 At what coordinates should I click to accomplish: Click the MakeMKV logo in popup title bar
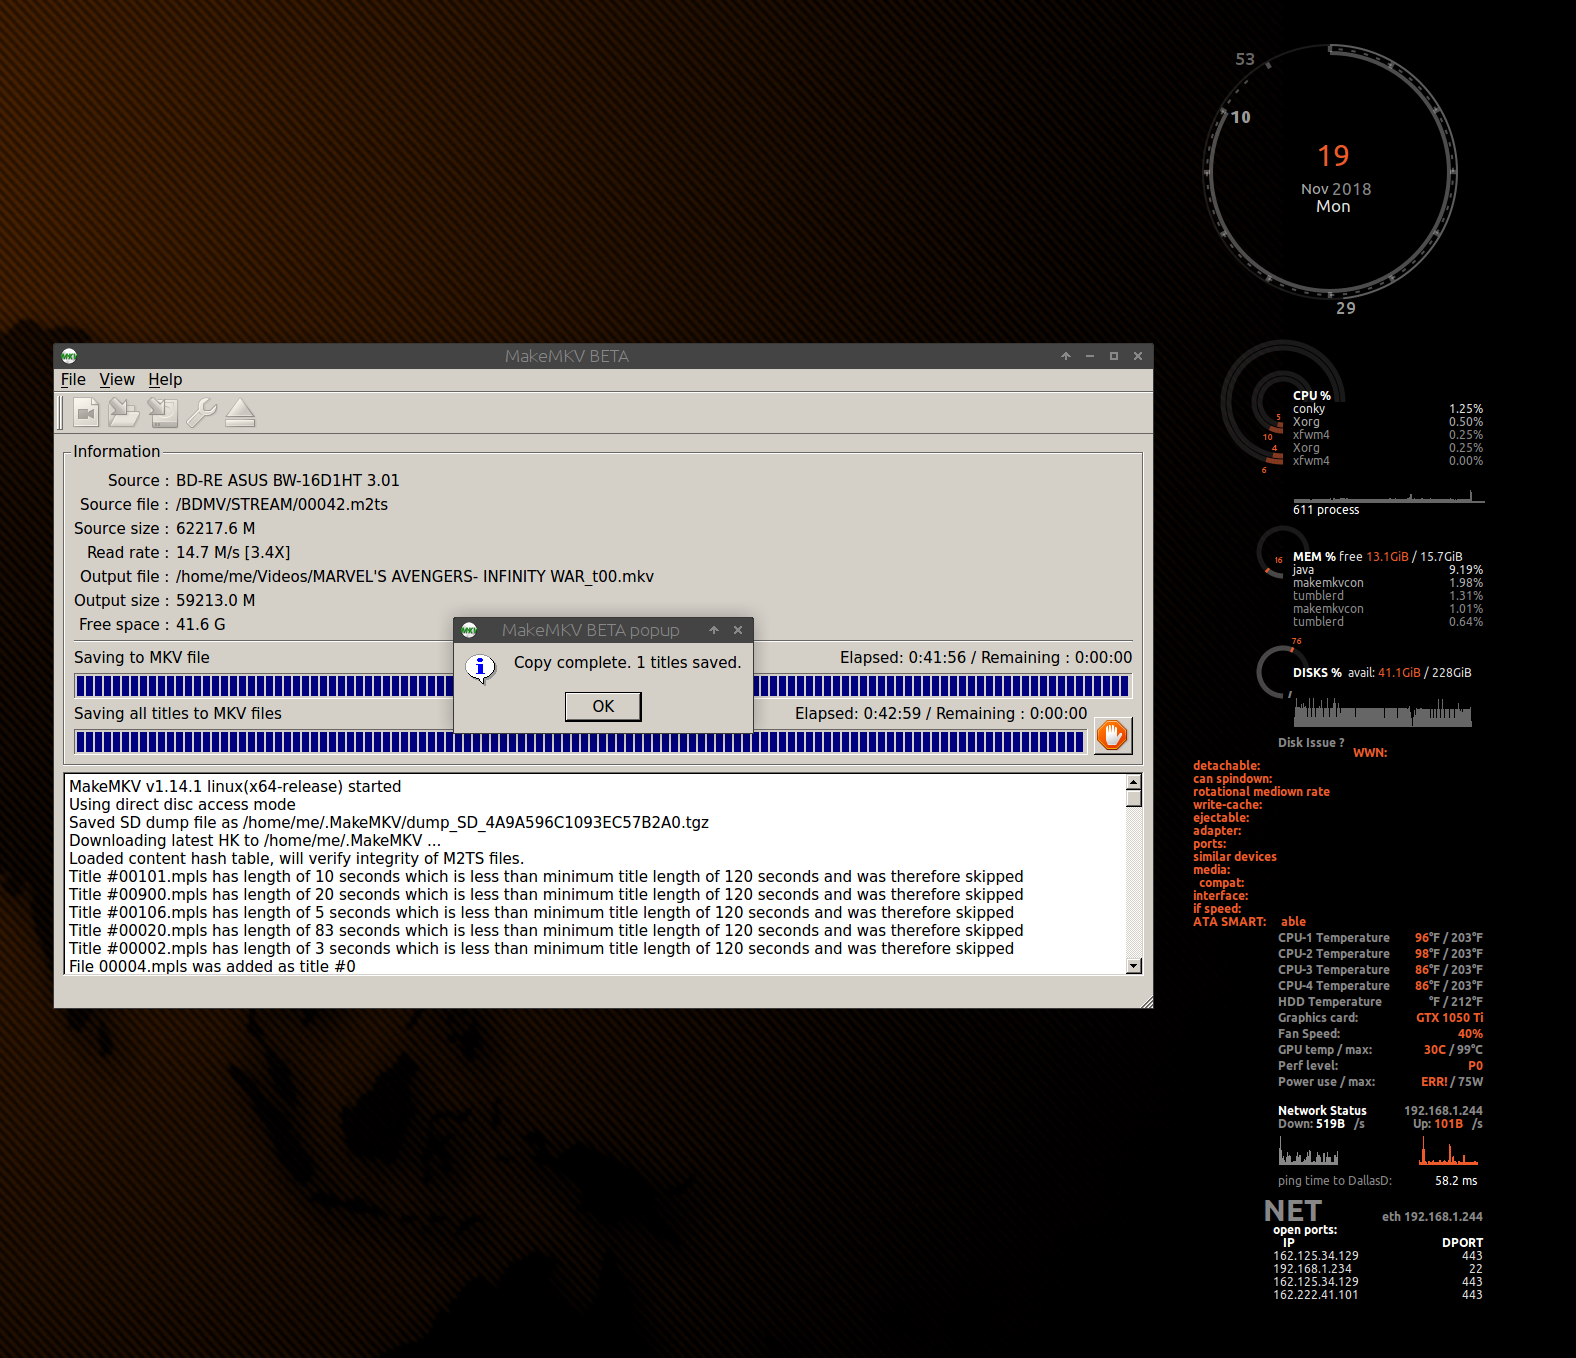[x=469, y=630]
